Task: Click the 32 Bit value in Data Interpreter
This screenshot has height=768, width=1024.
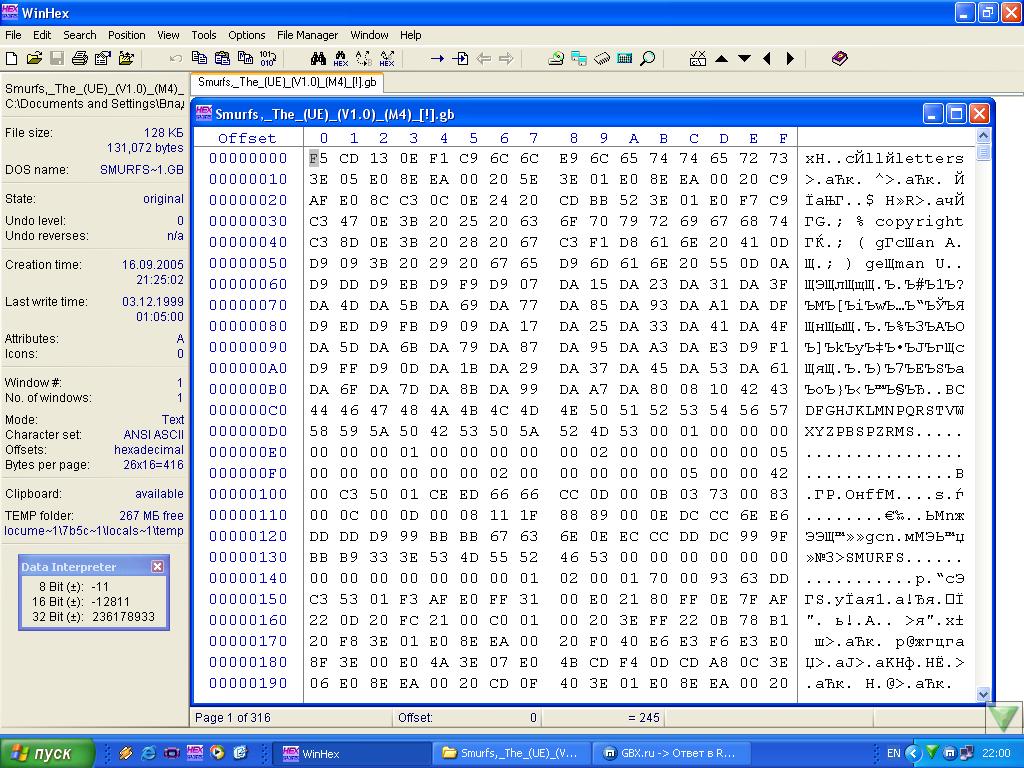Action: click(123, 616)
